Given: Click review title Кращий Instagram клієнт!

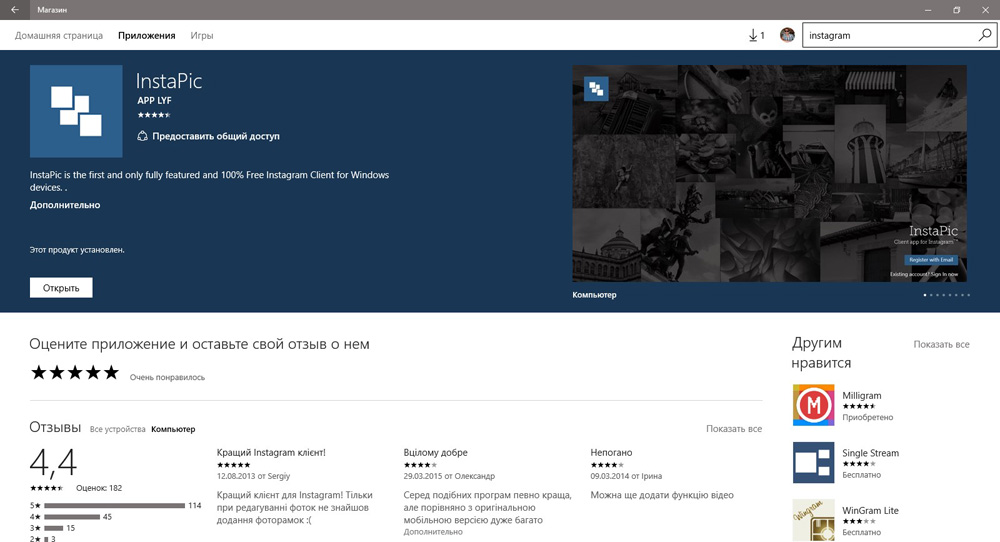Looking at the screenshot, I should point(271,452).
